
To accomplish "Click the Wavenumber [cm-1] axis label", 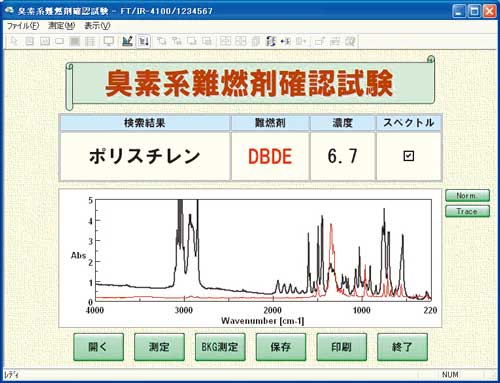I will click(x=263, y=321).
